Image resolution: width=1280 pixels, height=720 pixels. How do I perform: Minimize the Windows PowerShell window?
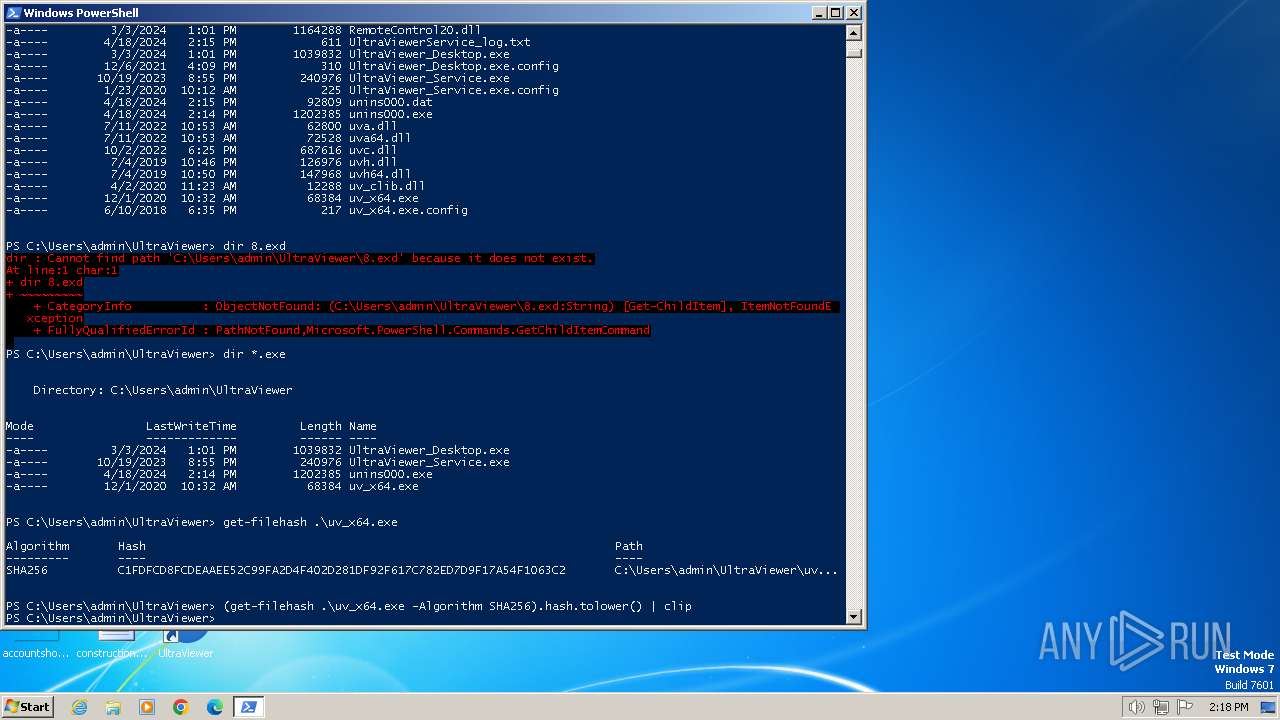[x=818, y=13]
